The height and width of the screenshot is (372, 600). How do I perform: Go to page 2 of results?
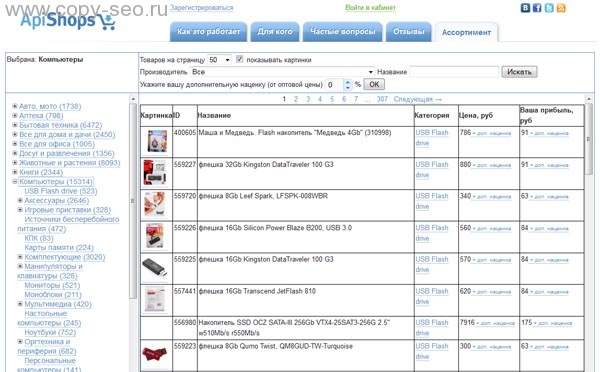296,99
